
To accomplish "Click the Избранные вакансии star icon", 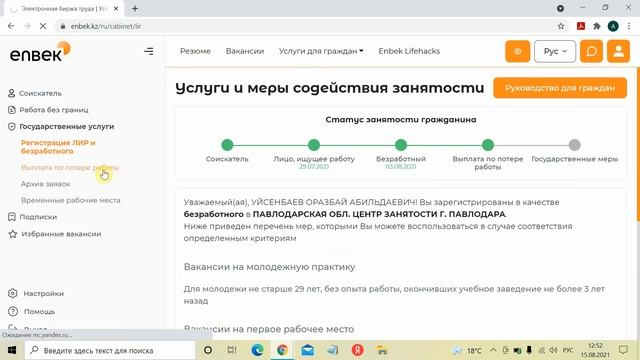I will (13, 234).
